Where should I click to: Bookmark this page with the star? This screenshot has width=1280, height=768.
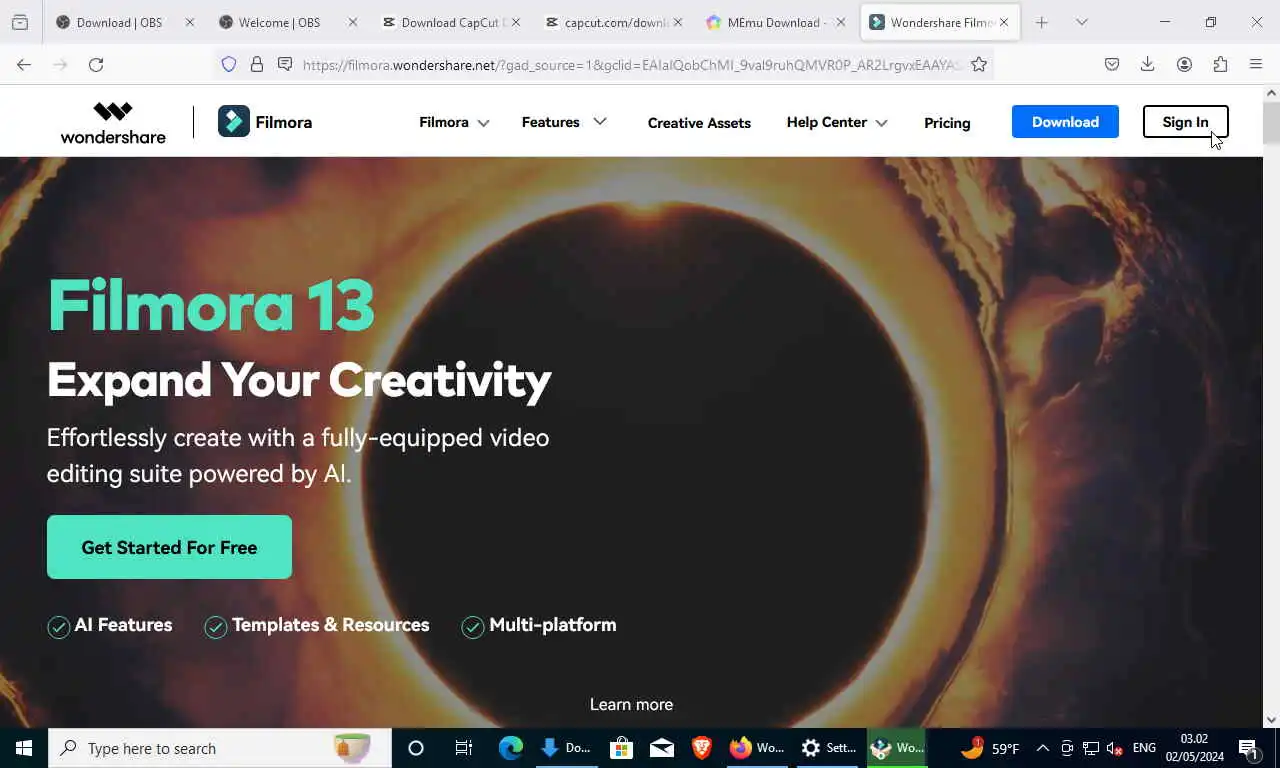tap(979, 64)
